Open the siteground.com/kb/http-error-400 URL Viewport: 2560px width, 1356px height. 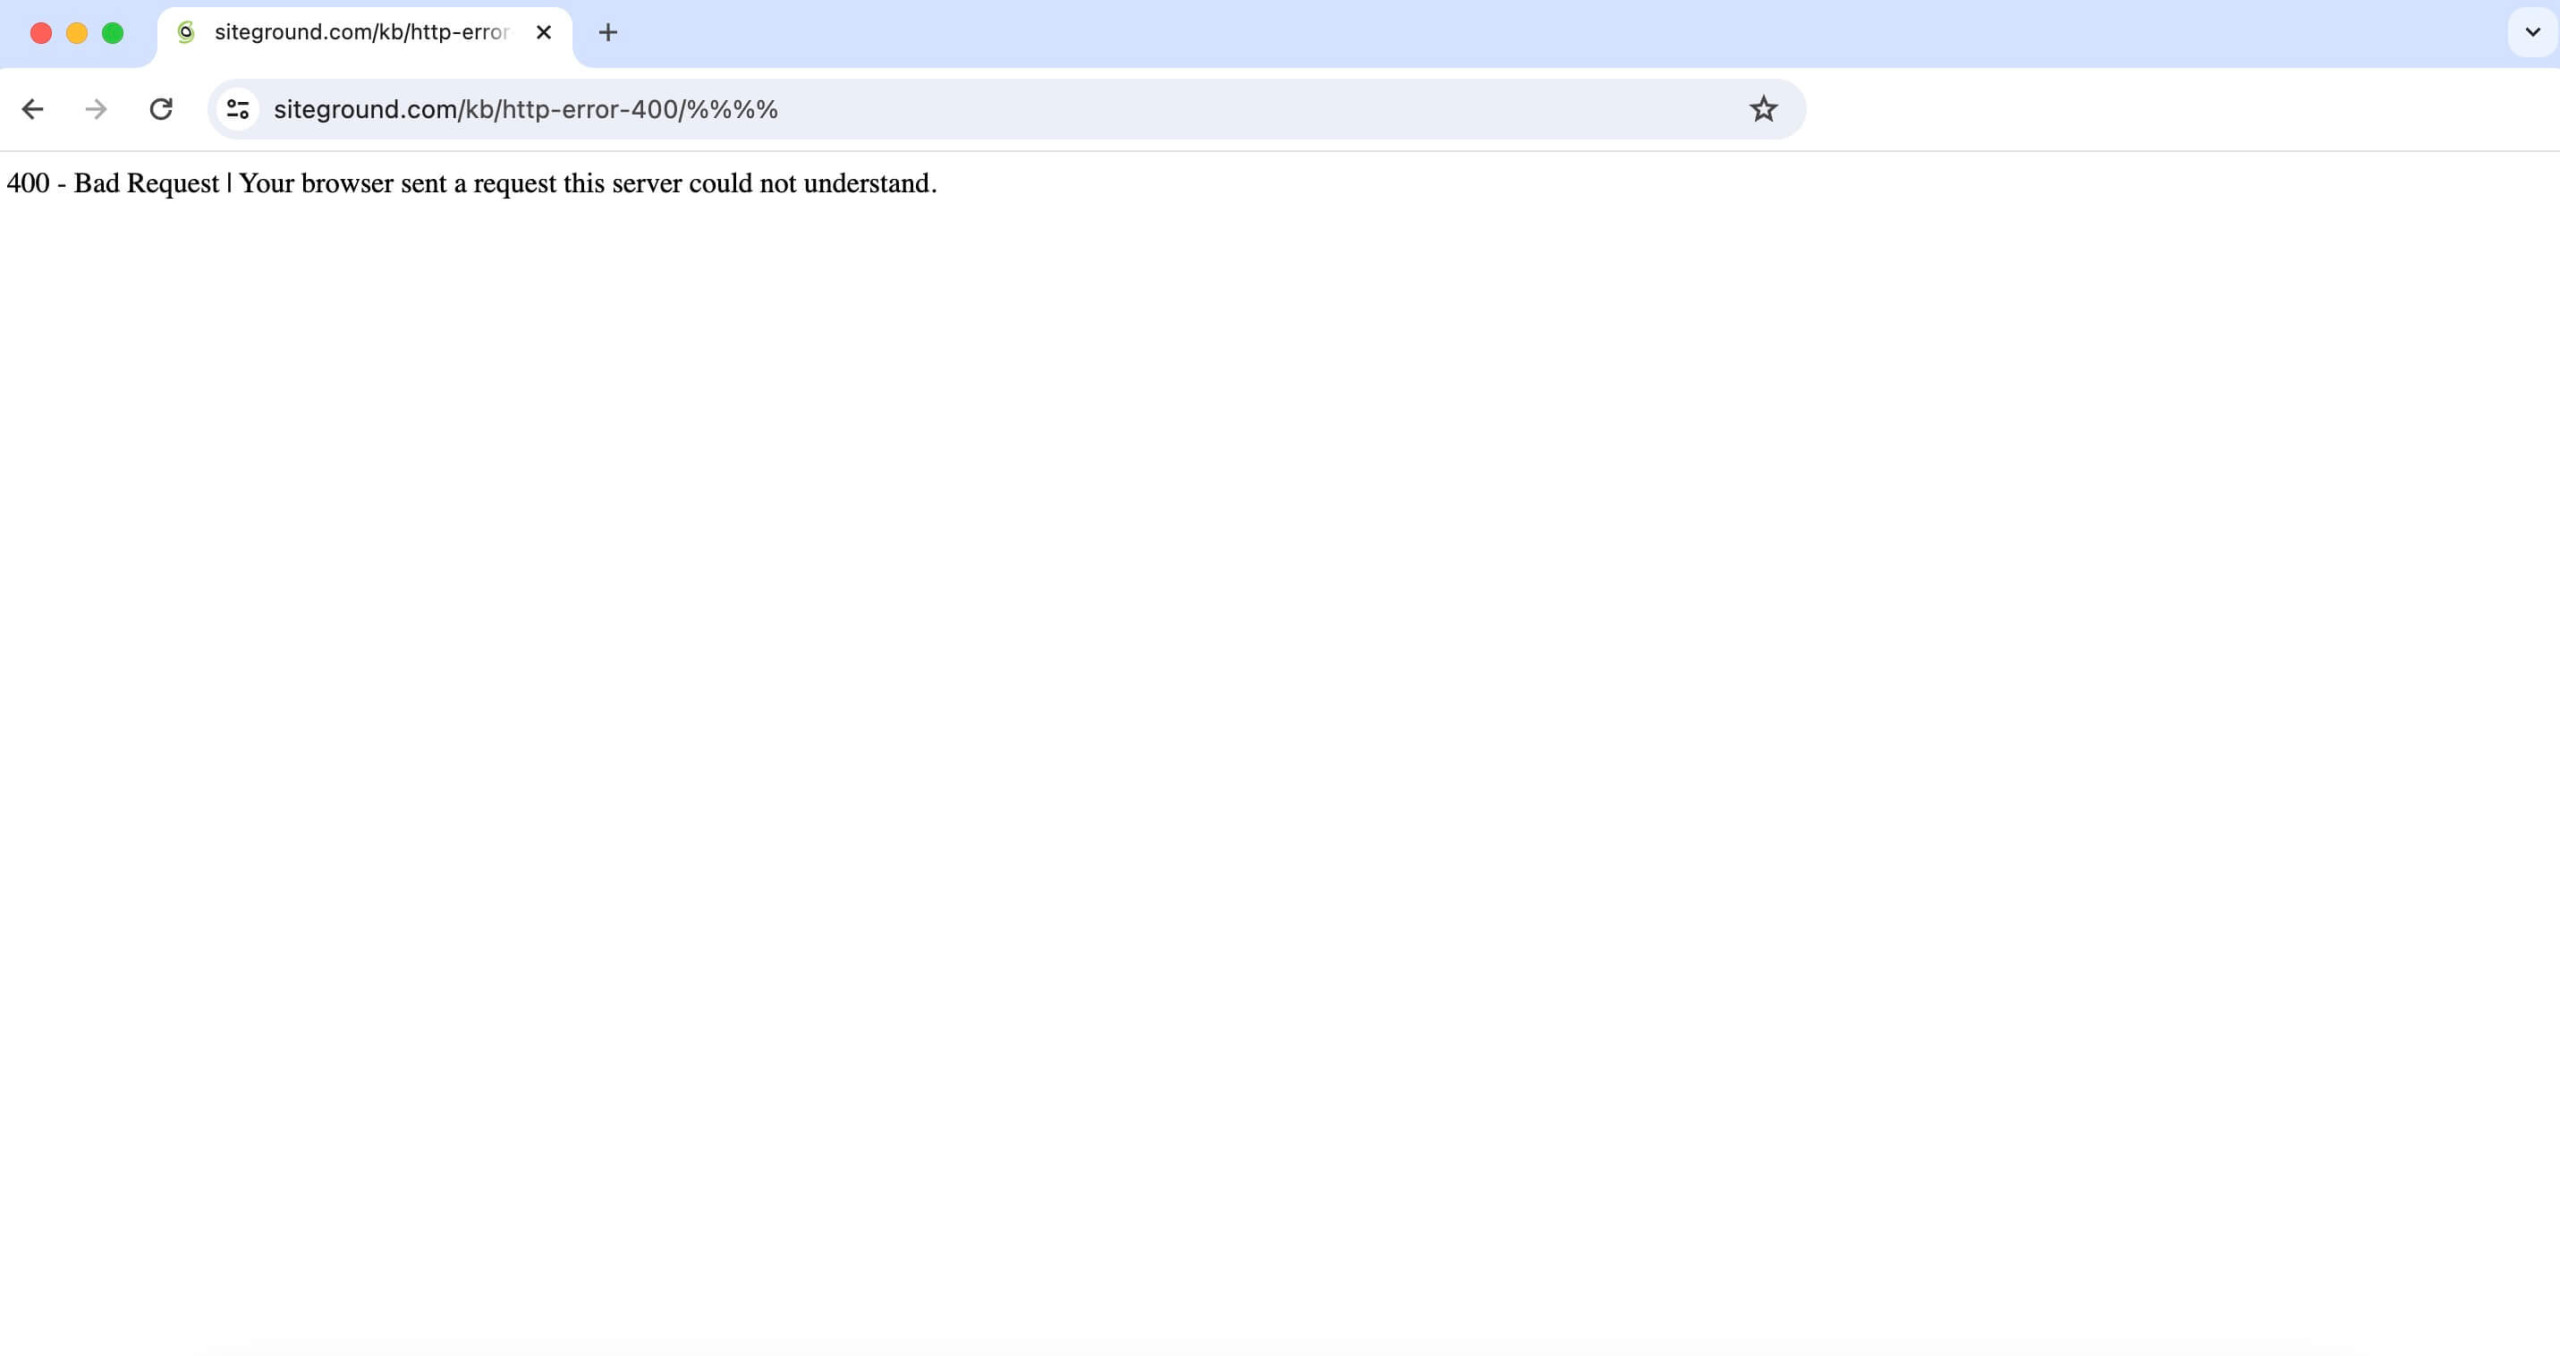point(525,108)
